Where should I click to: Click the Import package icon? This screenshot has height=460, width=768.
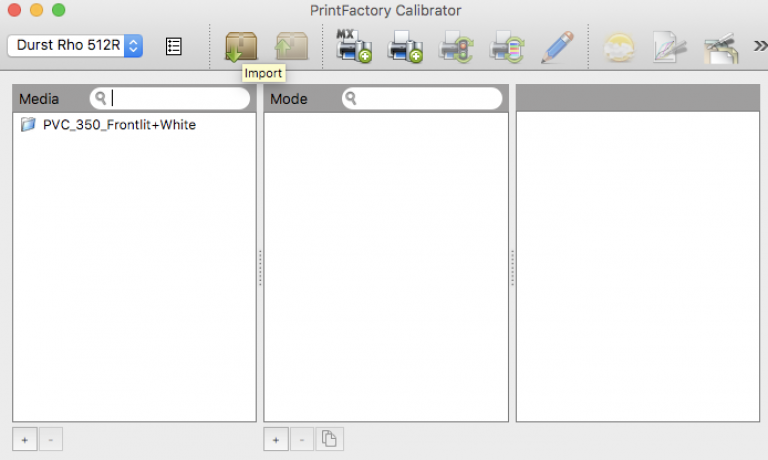pyautogui.click(x=241, y=47)
